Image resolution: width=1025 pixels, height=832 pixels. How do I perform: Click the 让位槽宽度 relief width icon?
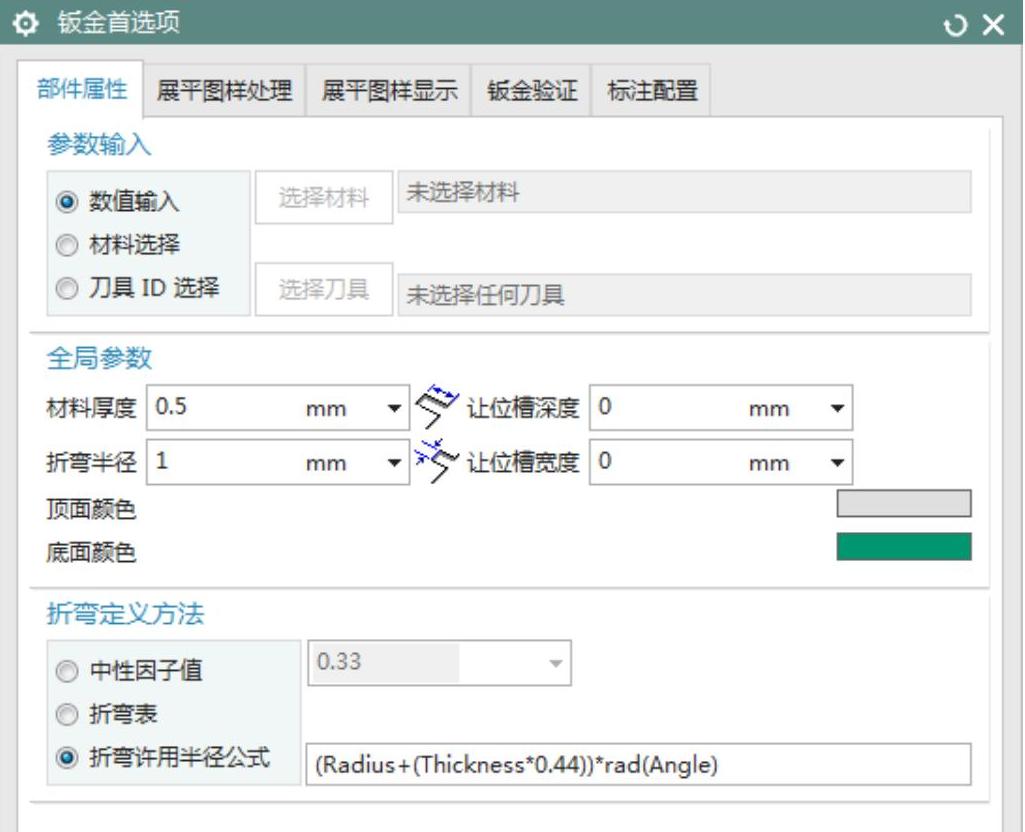(437, 461)
